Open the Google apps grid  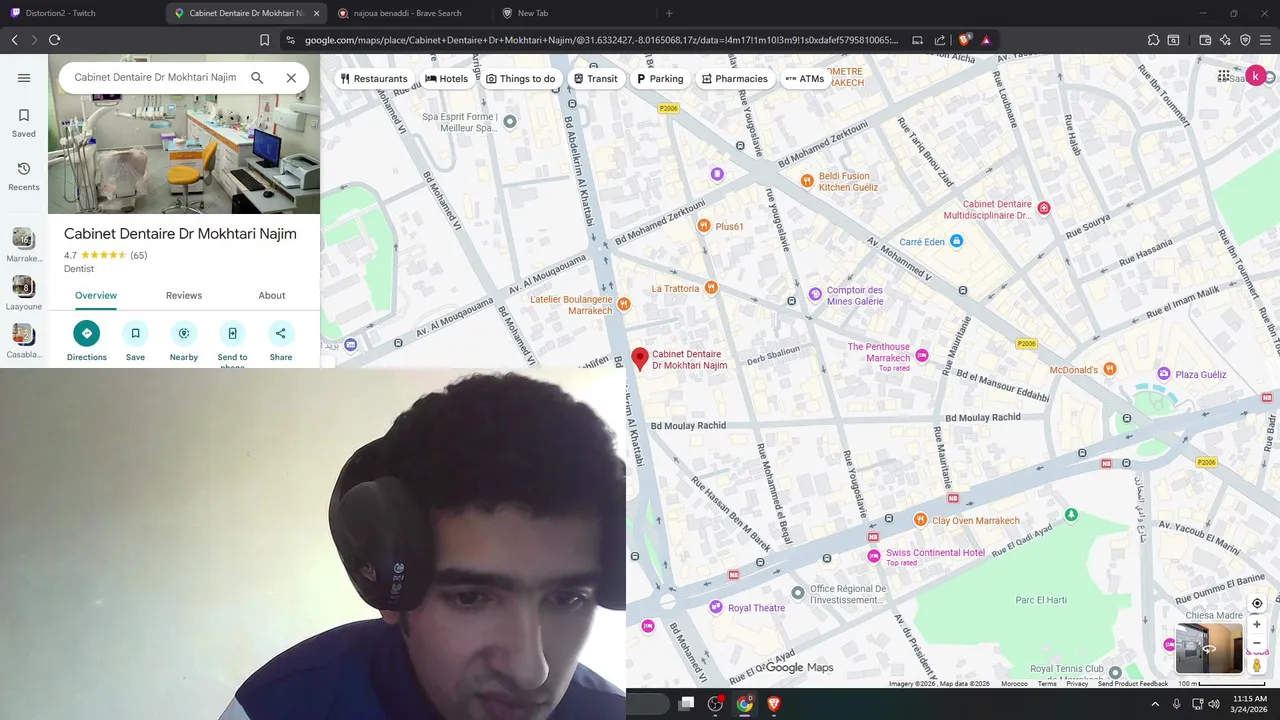coord(1223,76)
